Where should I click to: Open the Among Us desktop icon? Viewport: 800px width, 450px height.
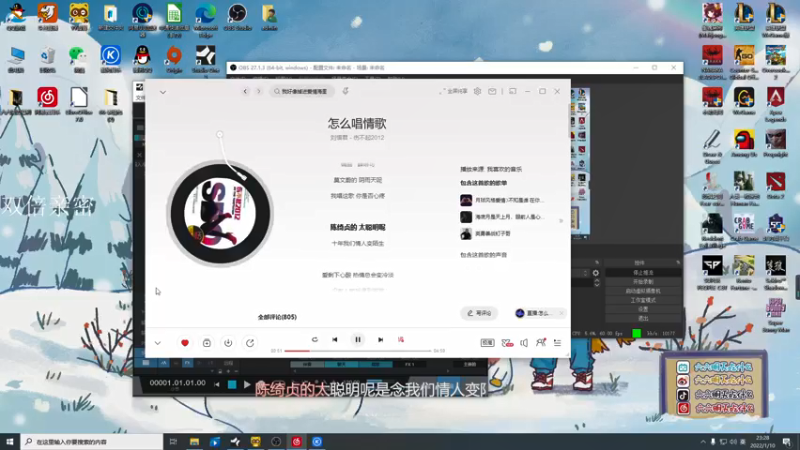[x=744, y=143]
